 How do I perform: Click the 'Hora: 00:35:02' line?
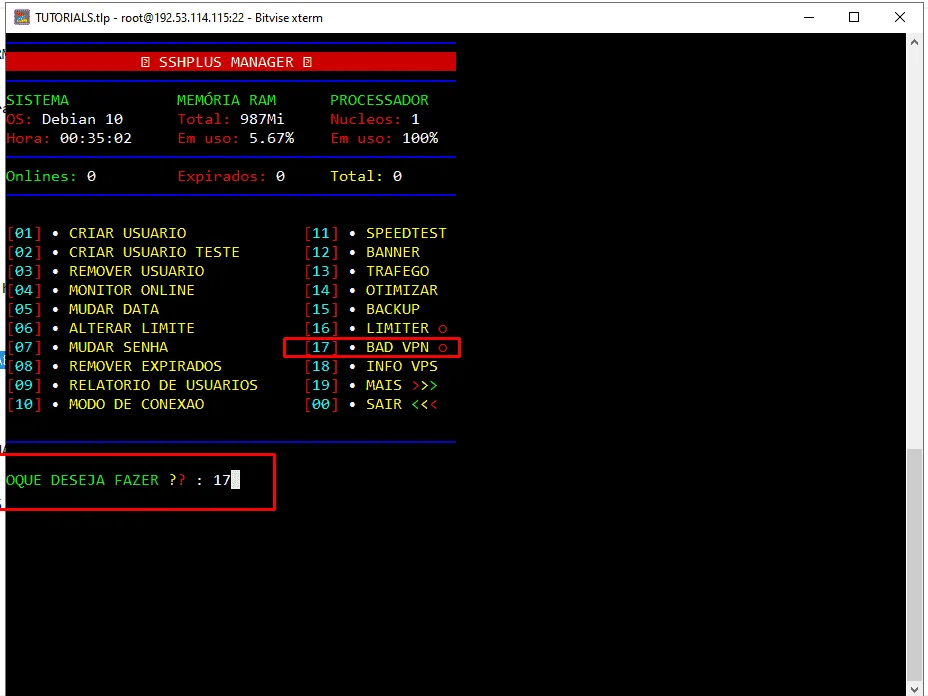69,138
